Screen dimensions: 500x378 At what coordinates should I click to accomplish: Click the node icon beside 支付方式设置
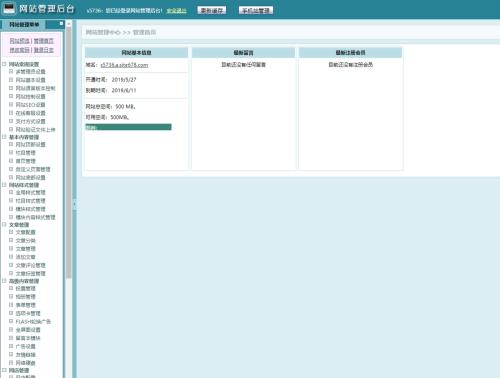(x=11, y=121)
